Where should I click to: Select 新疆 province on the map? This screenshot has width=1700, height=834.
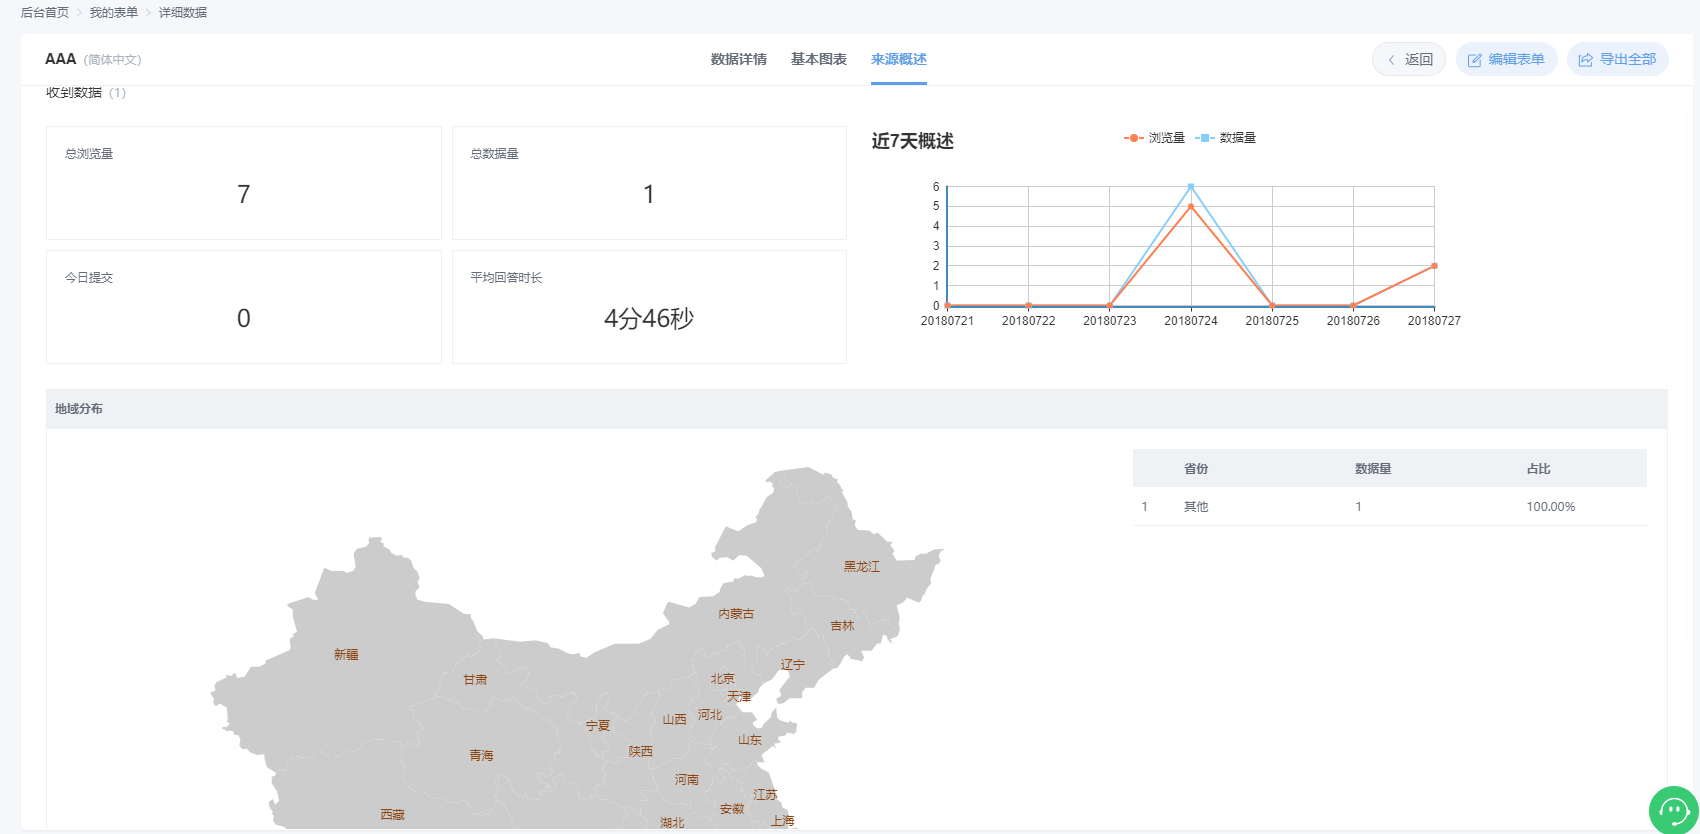click(346, 655)
